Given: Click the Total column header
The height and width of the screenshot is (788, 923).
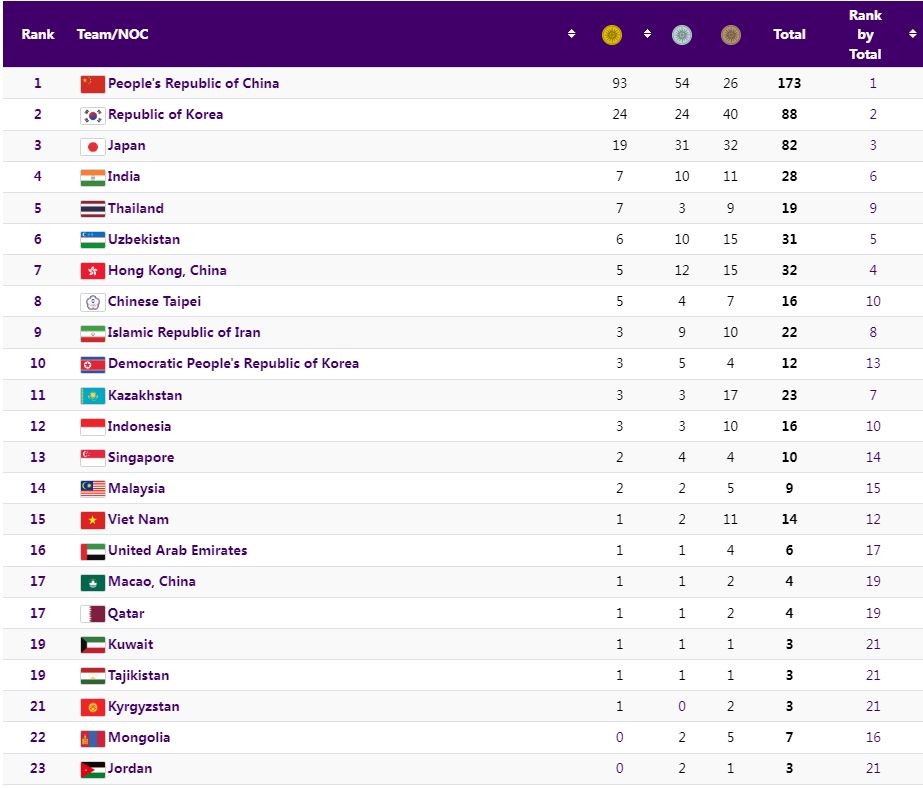Looking at the screenshot, I should click(789, 34).
